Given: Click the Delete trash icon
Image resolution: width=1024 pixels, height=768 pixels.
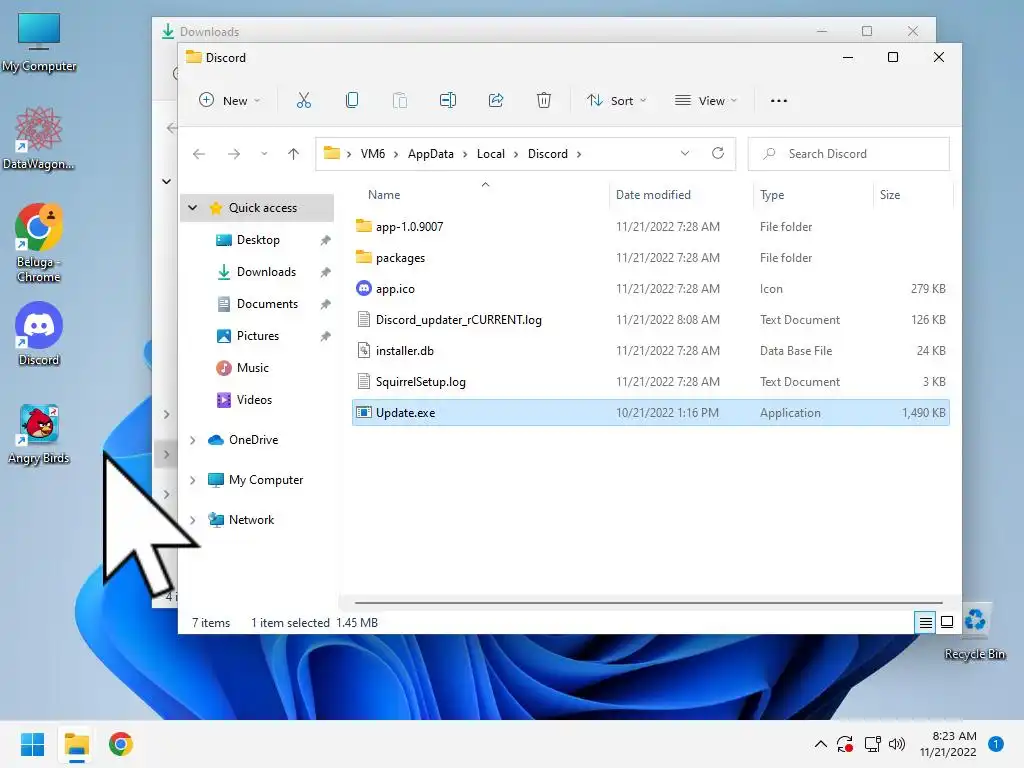Looking at the screenshot, I should pos(544,101).
